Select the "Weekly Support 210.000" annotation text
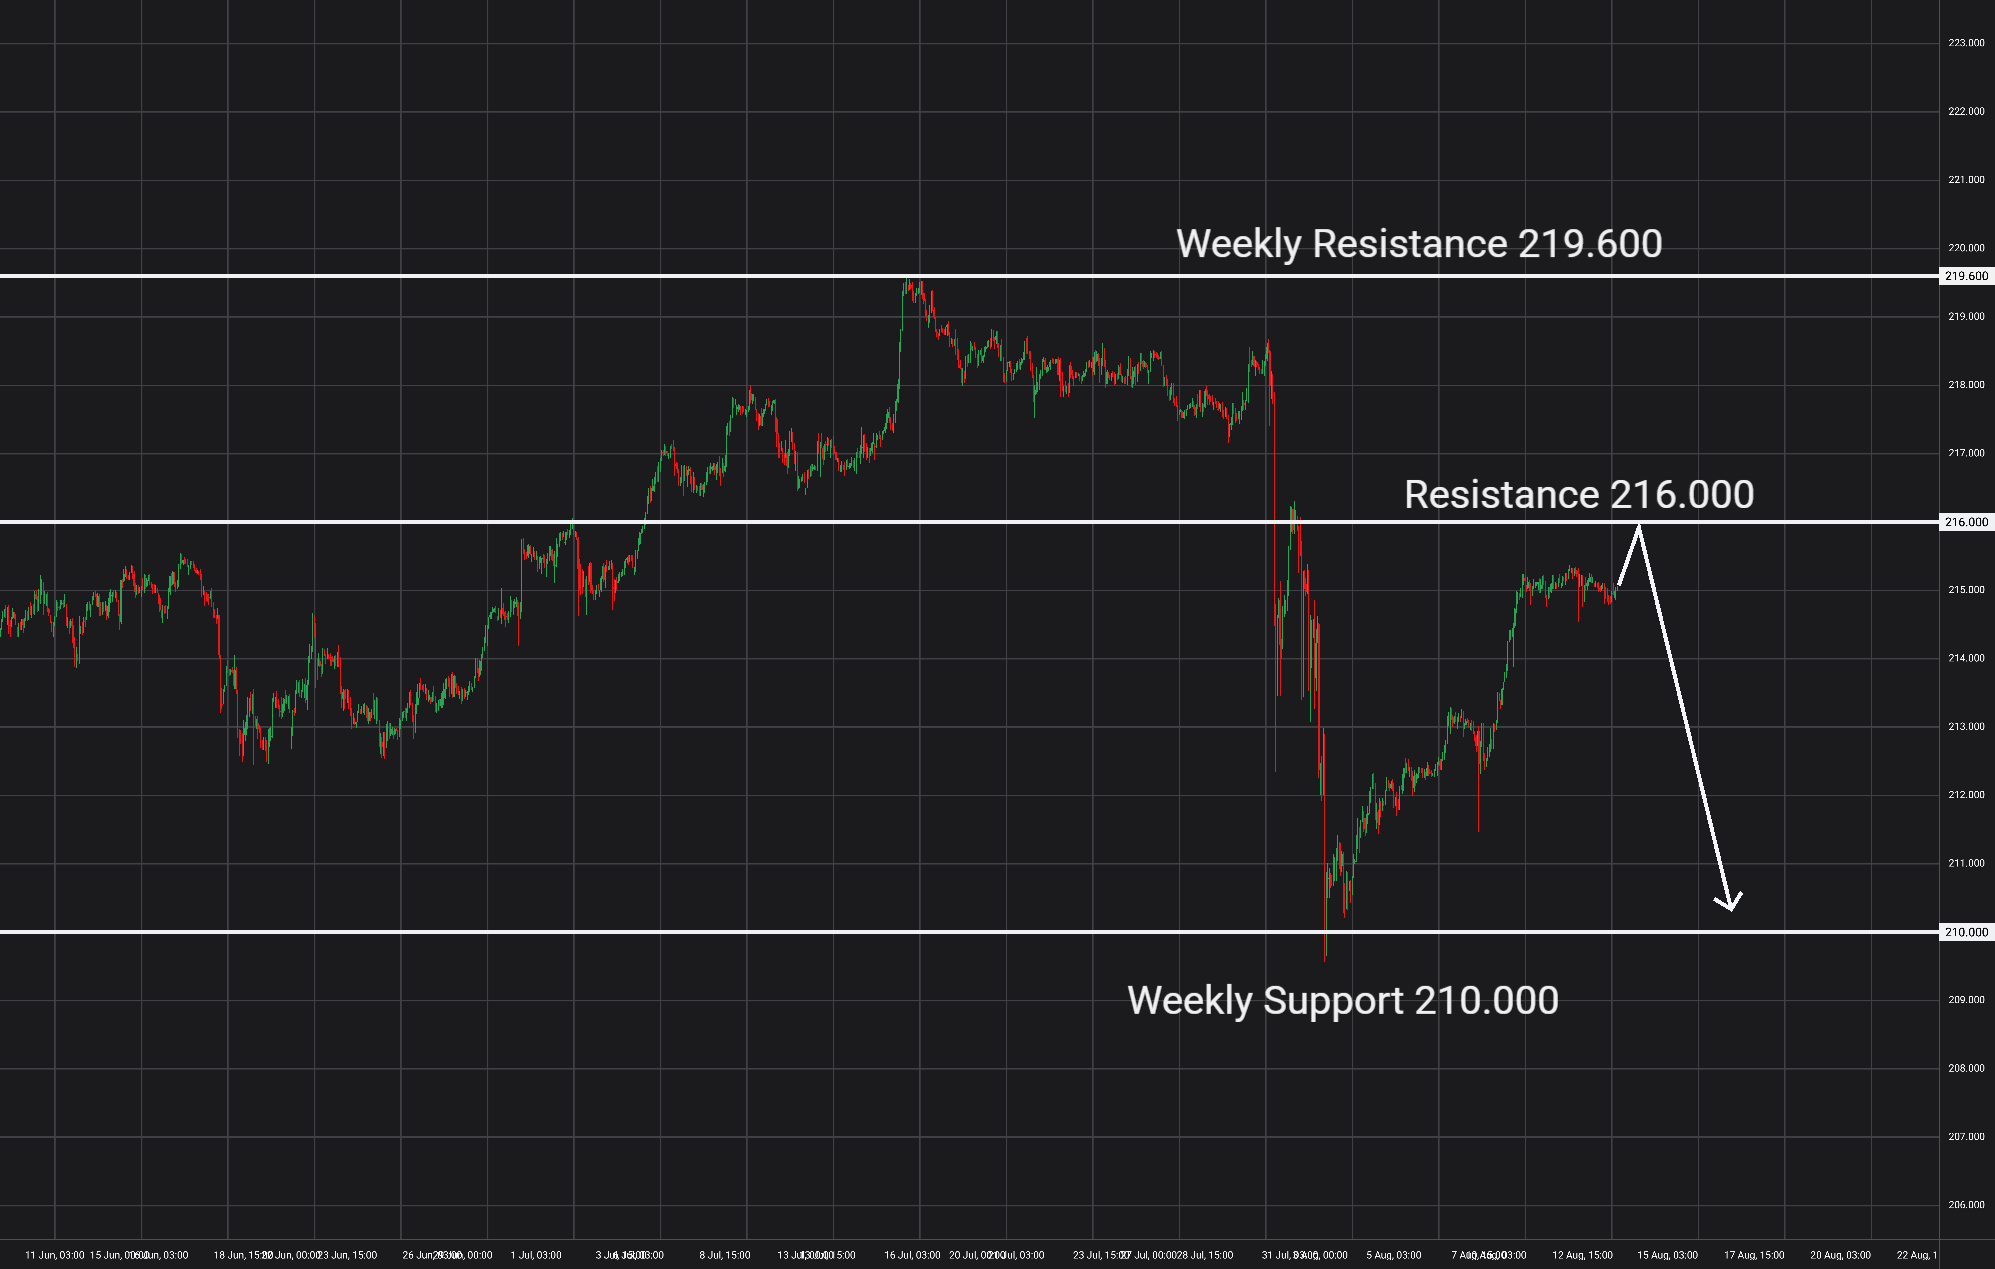Screen dimensions: 1995x1269 (x=1343, y=1001)
